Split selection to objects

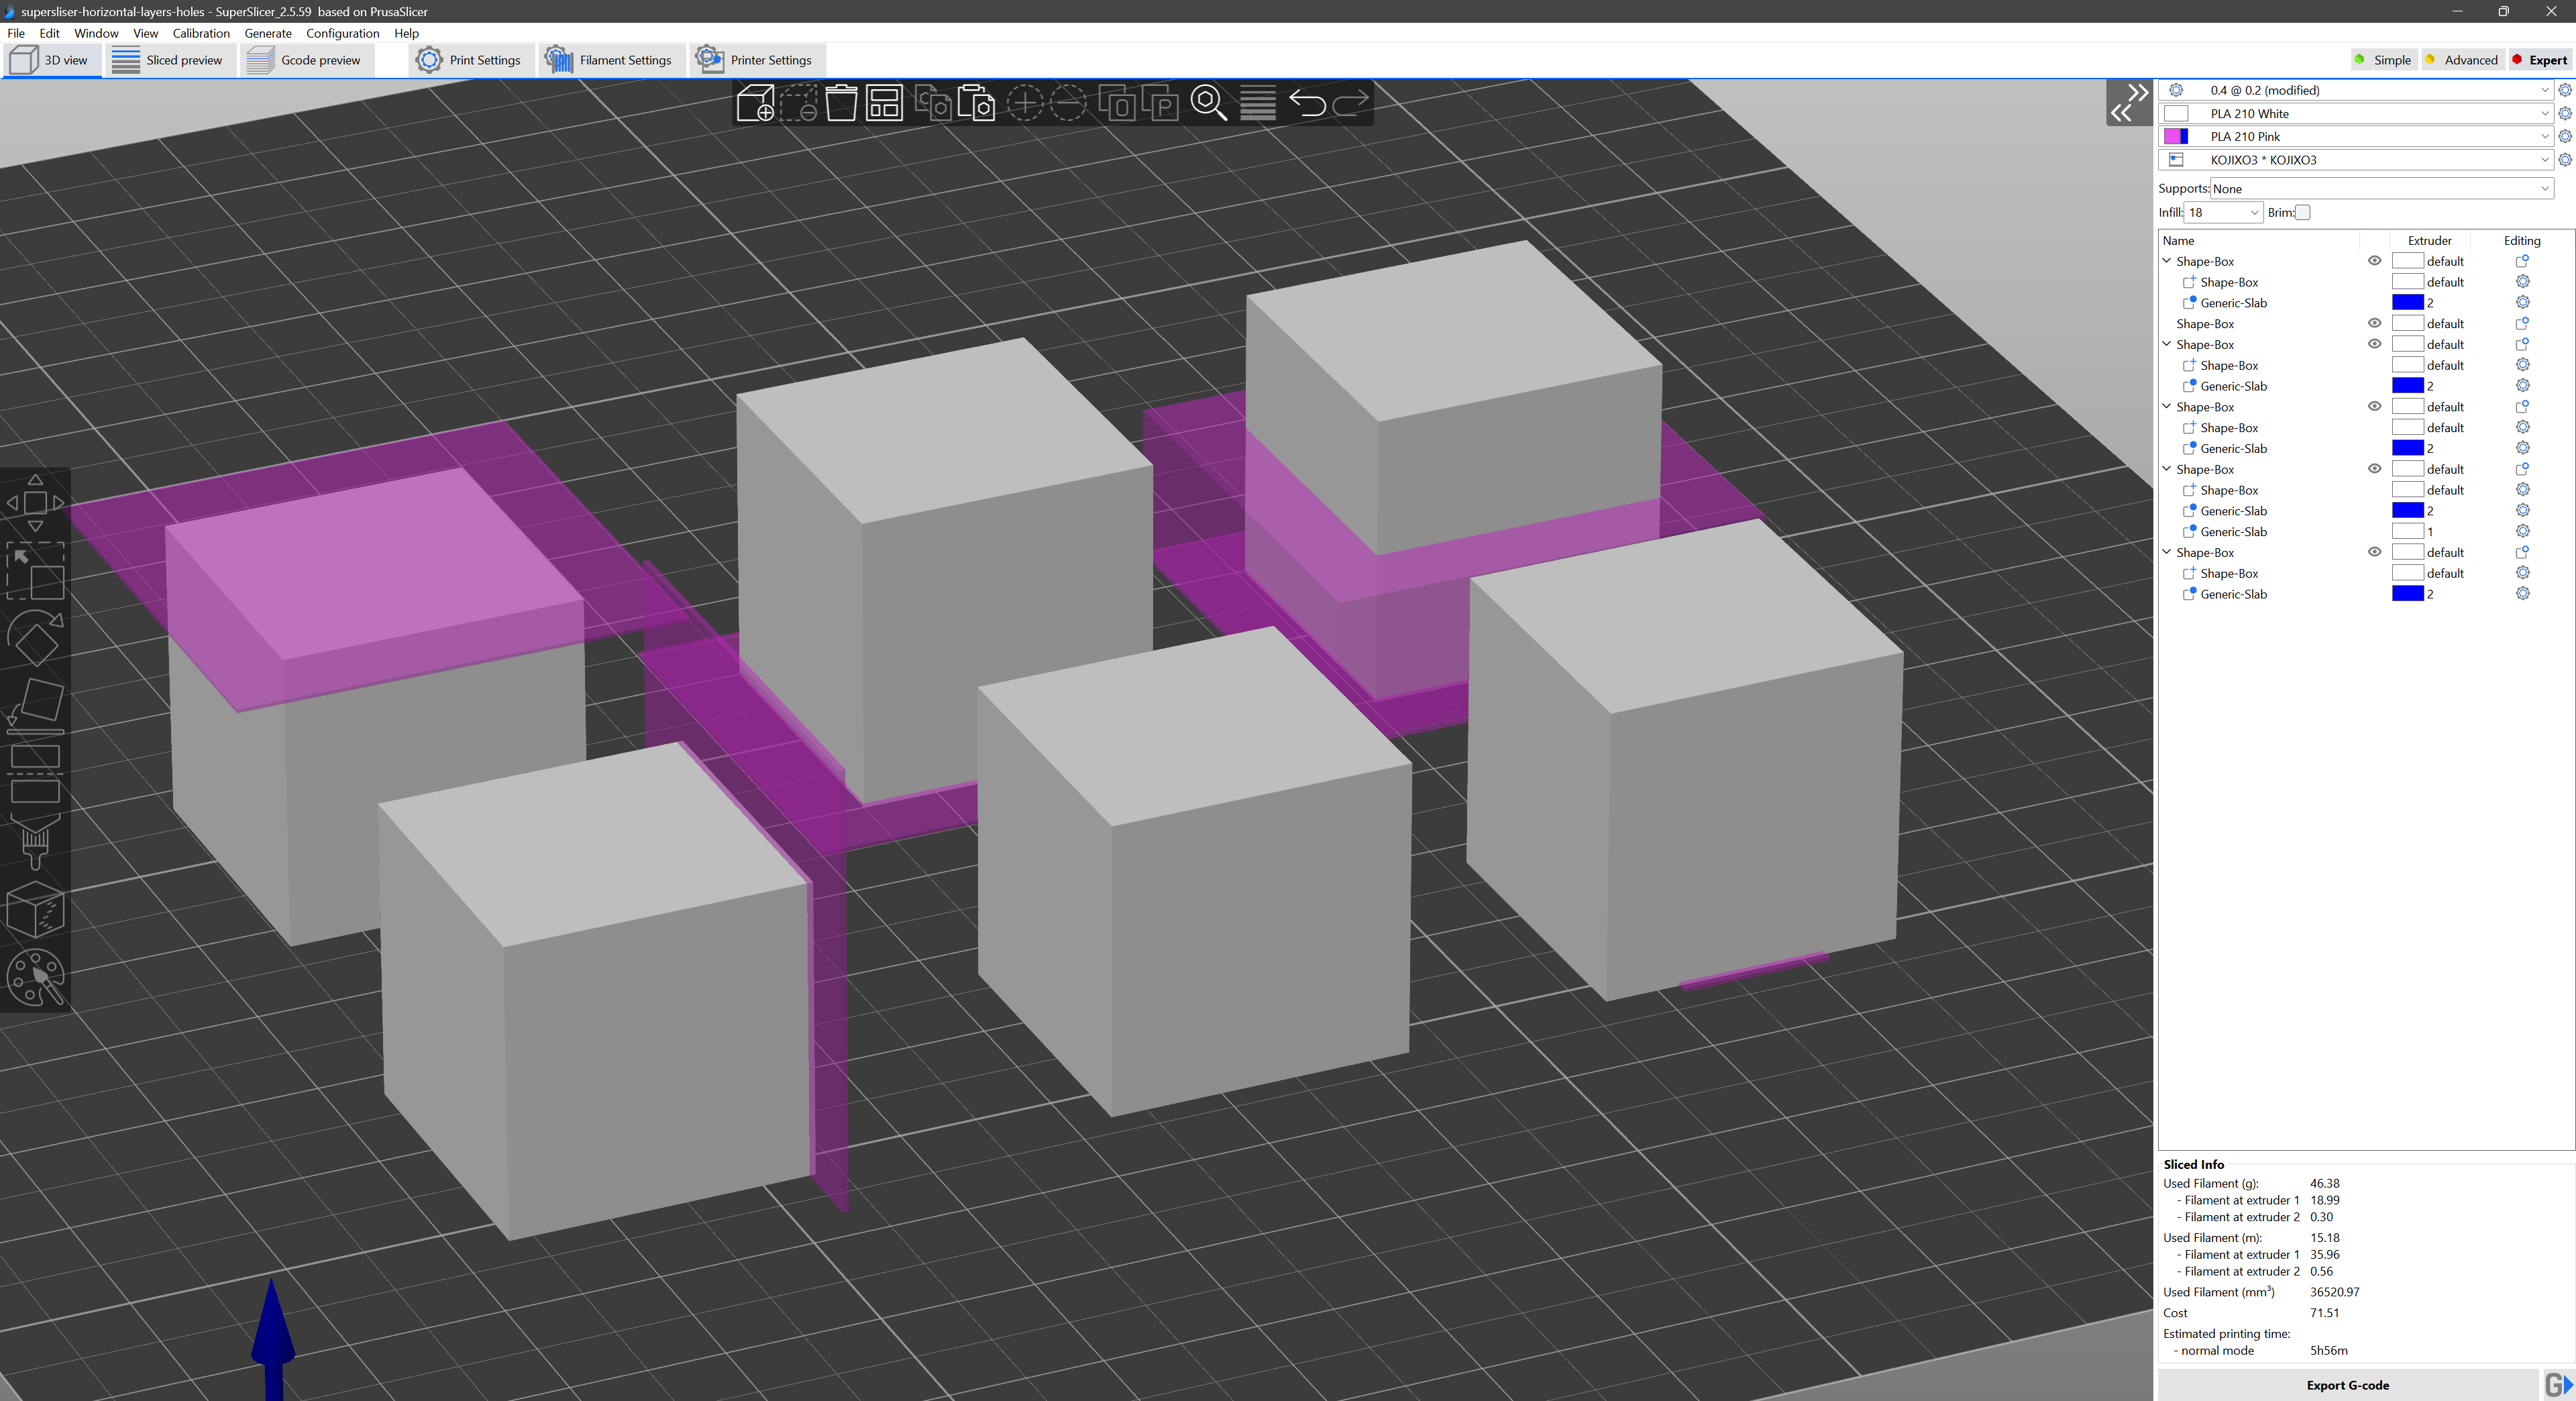coord(1118,103)
